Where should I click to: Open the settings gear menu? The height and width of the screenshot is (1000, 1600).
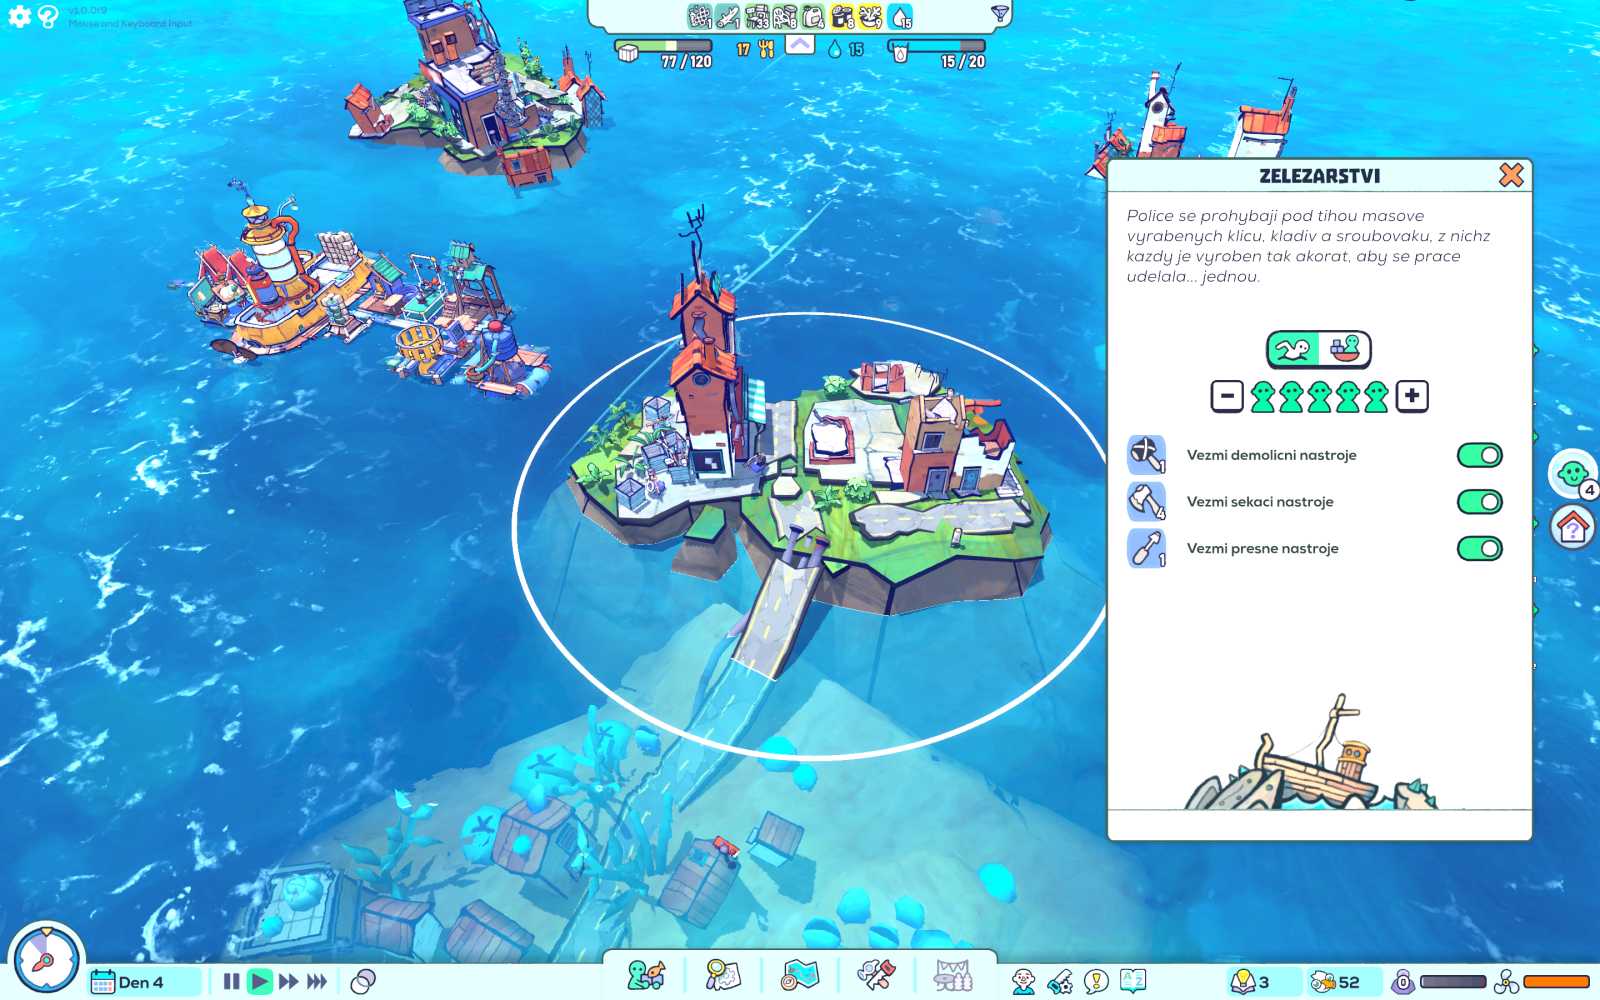[19, 16]
